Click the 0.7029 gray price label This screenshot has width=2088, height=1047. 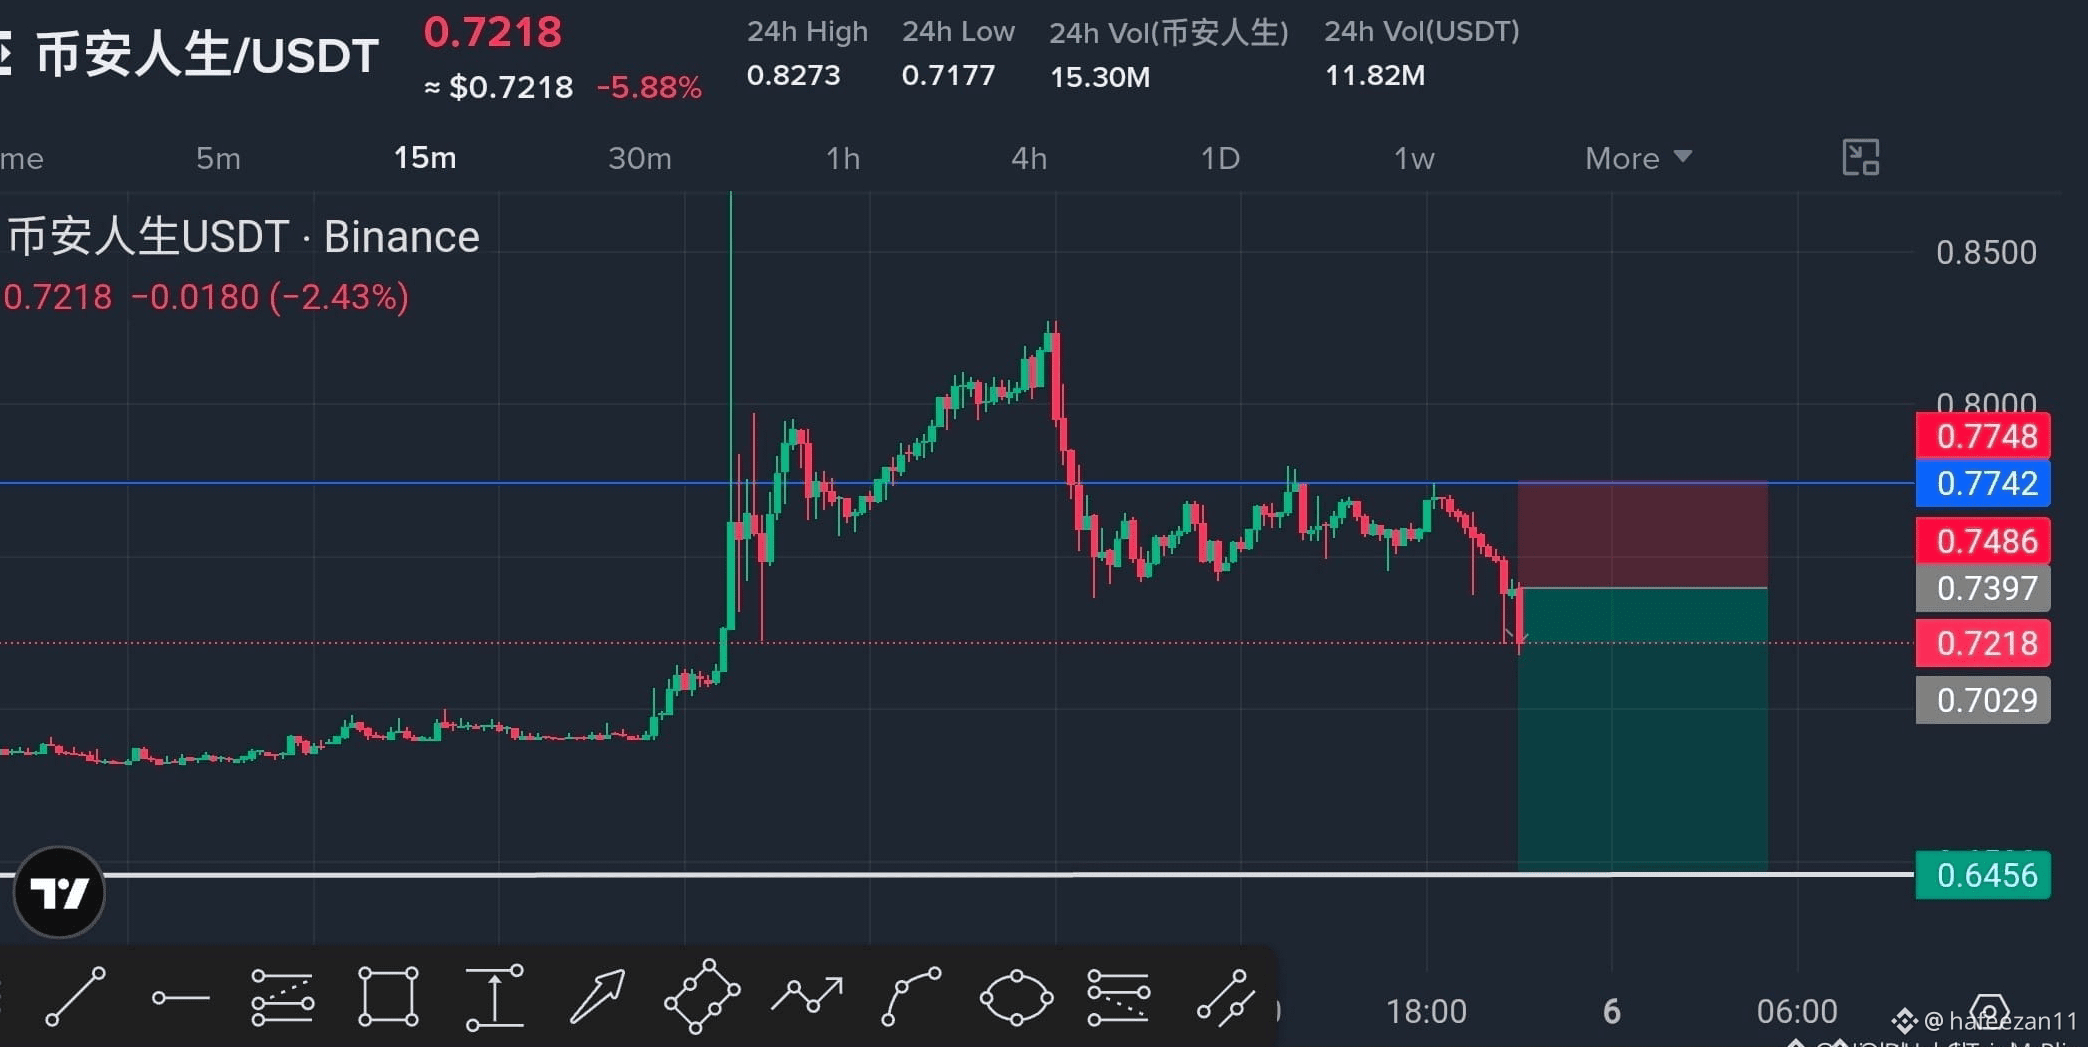1983,700
